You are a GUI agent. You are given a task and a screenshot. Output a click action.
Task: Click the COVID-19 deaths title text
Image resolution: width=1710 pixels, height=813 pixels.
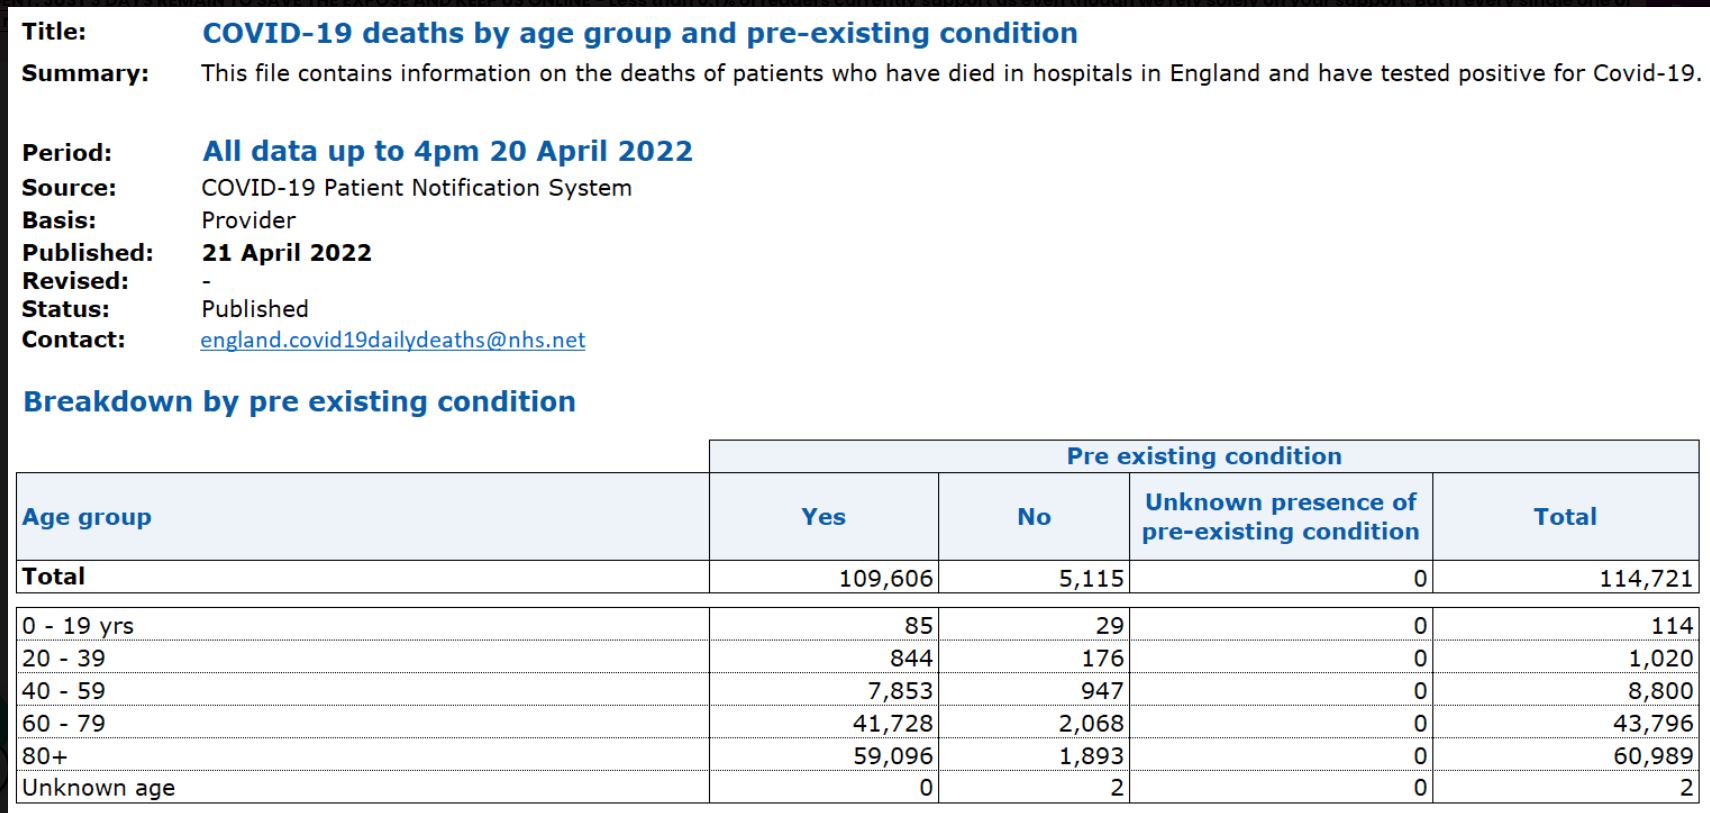639,33
